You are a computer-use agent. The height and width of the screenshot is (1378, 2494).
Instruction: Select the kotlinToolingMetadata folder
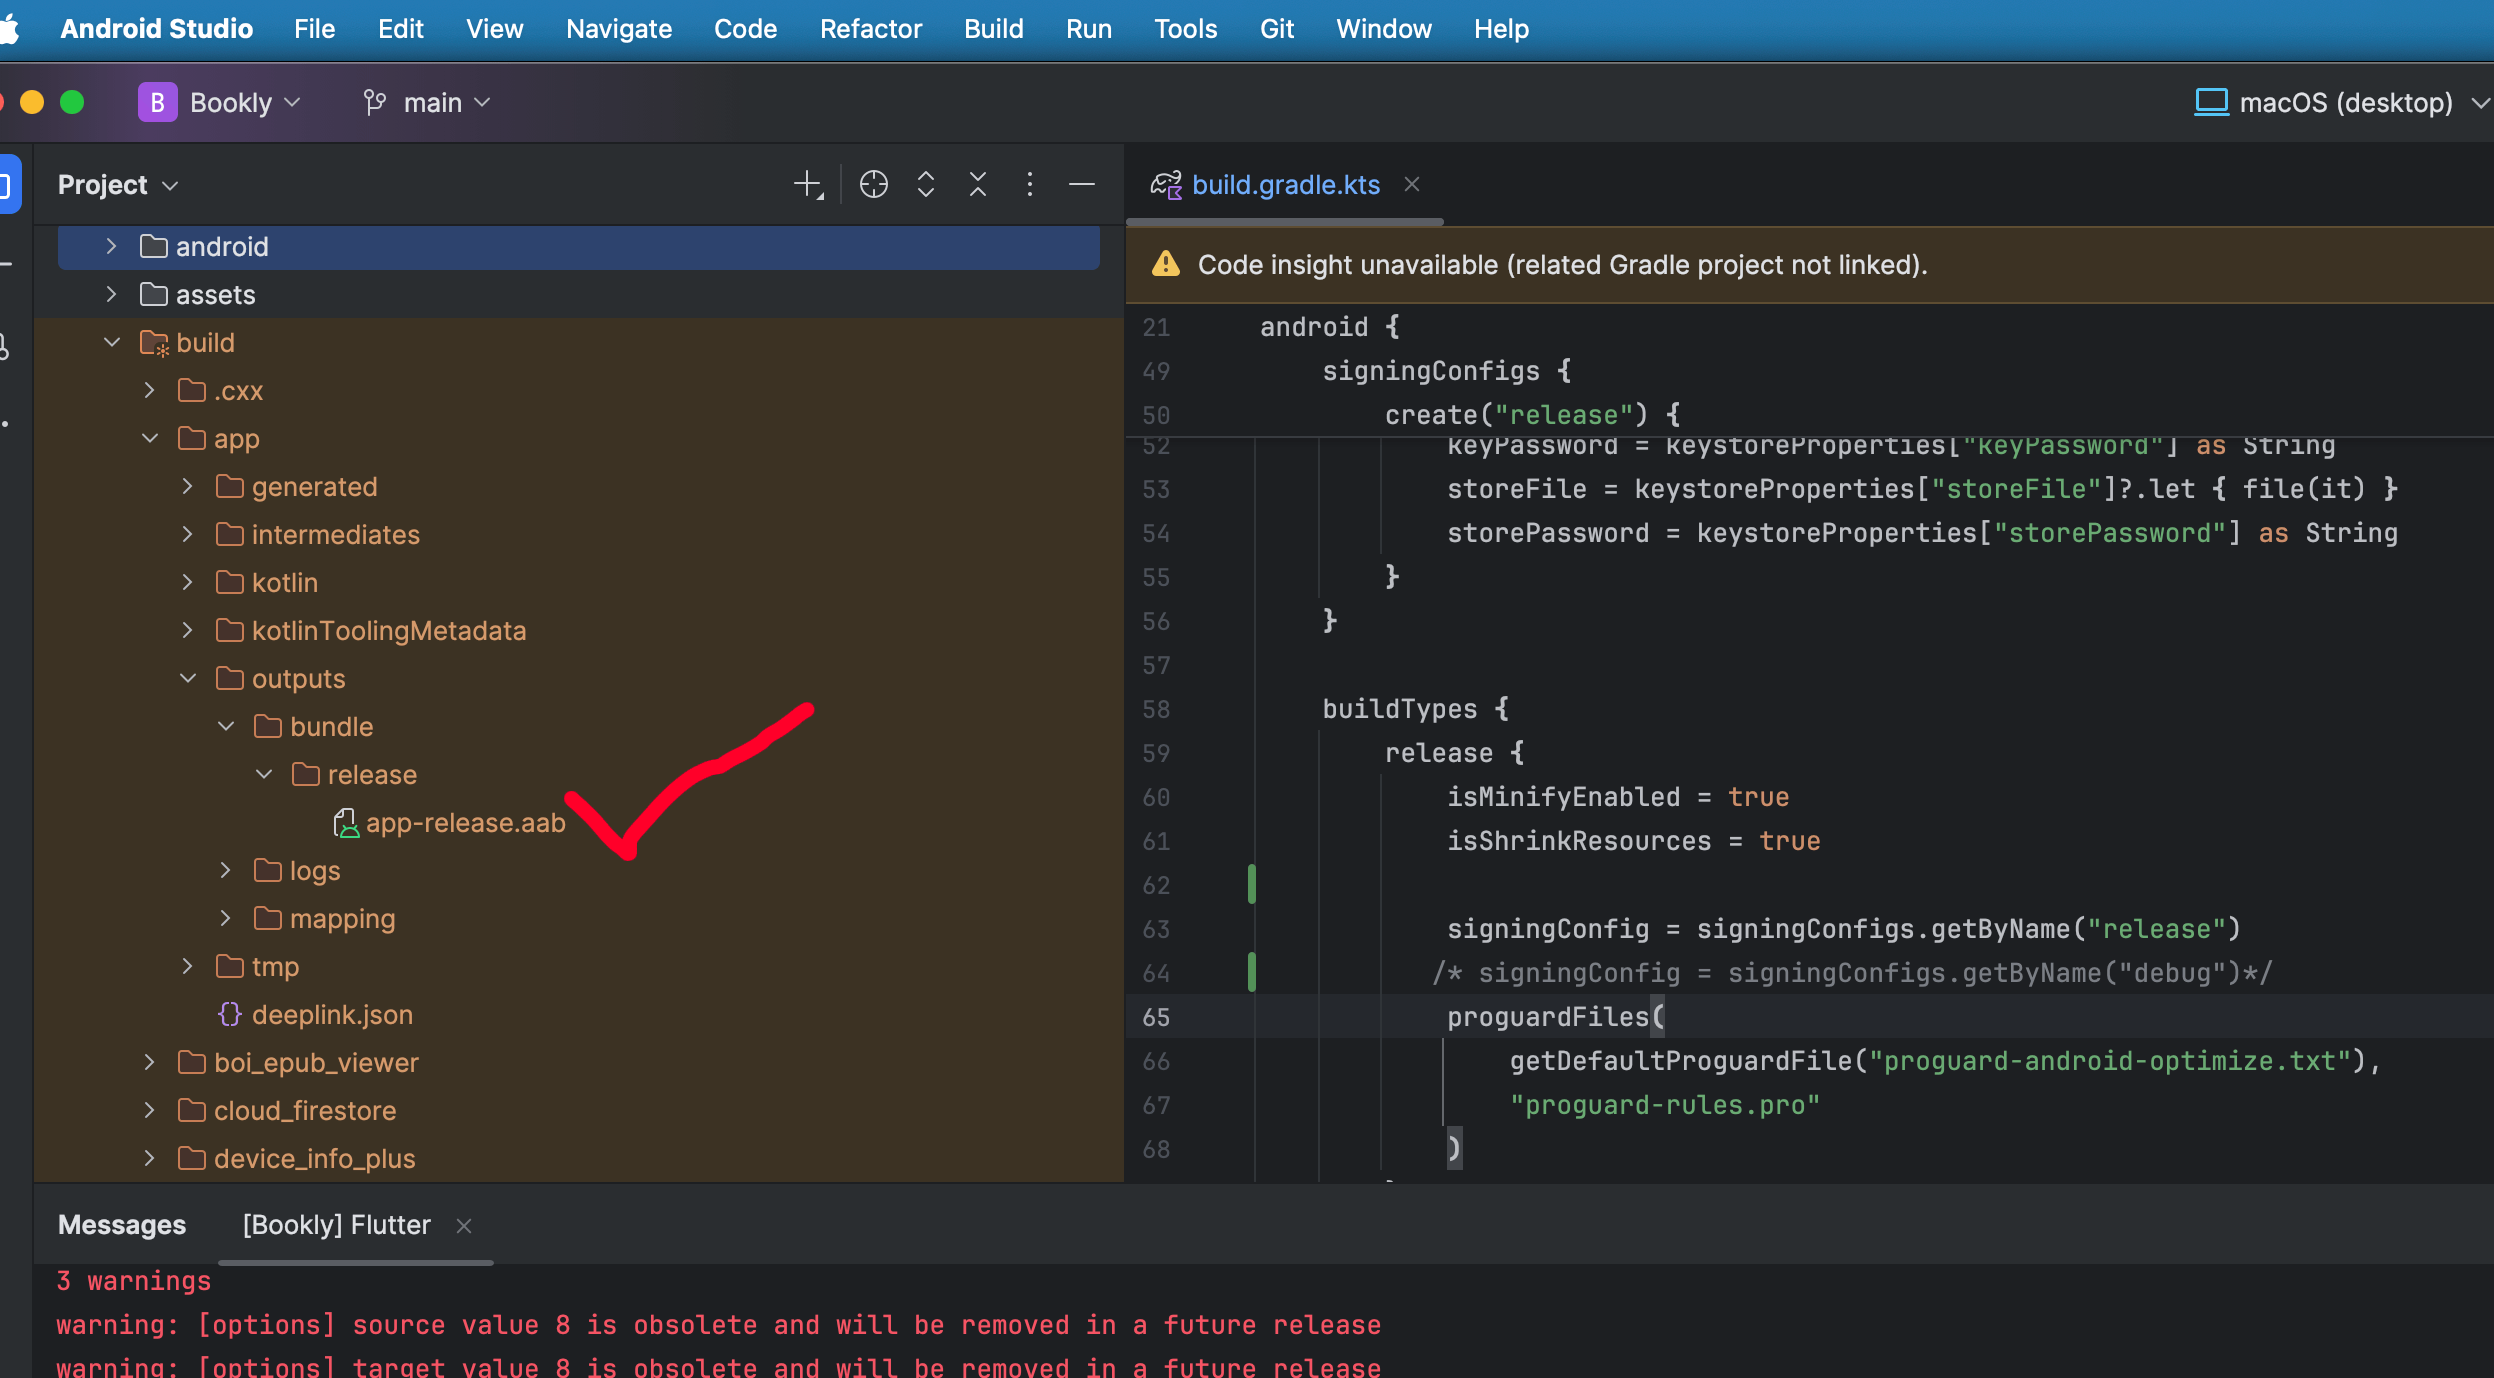tap(389, 630)
